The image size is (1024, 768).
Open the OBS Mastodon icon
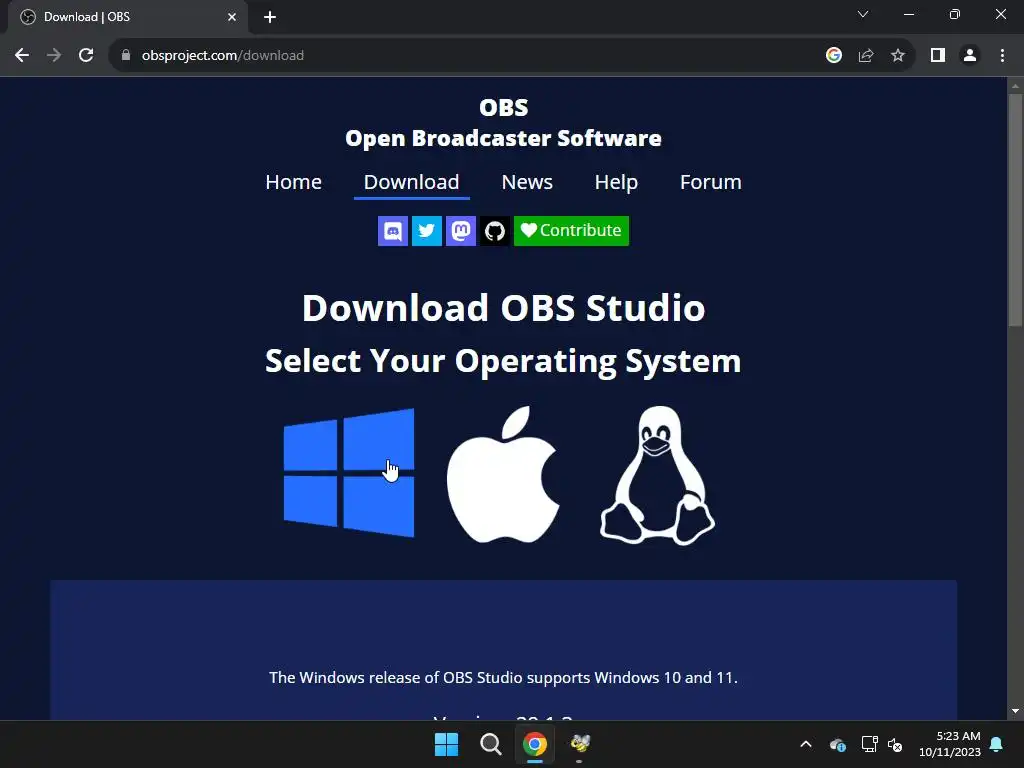[460, 231]
